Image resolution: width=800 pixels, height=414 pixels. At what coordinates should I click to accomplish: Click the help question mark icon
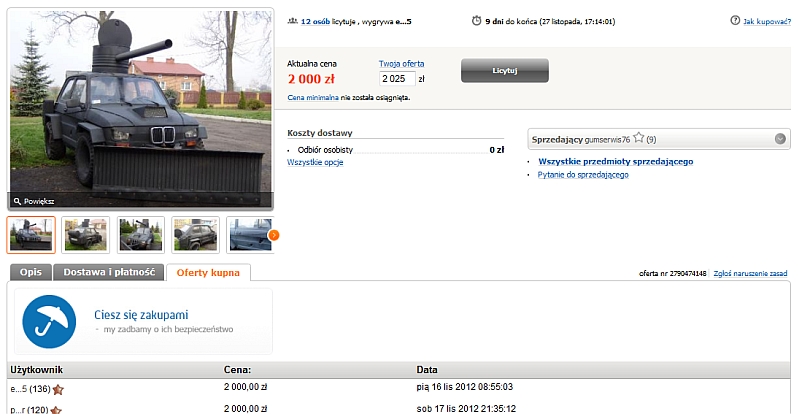tap(735, 21)
